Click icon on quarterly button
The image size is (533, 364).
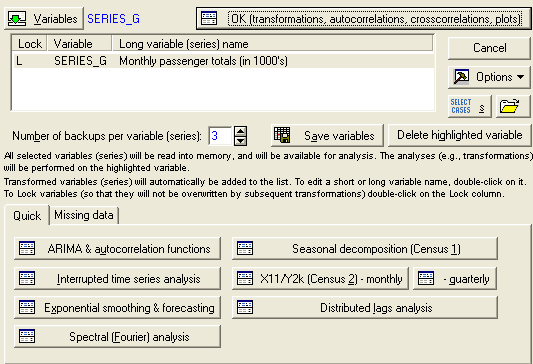click(426, 278)
